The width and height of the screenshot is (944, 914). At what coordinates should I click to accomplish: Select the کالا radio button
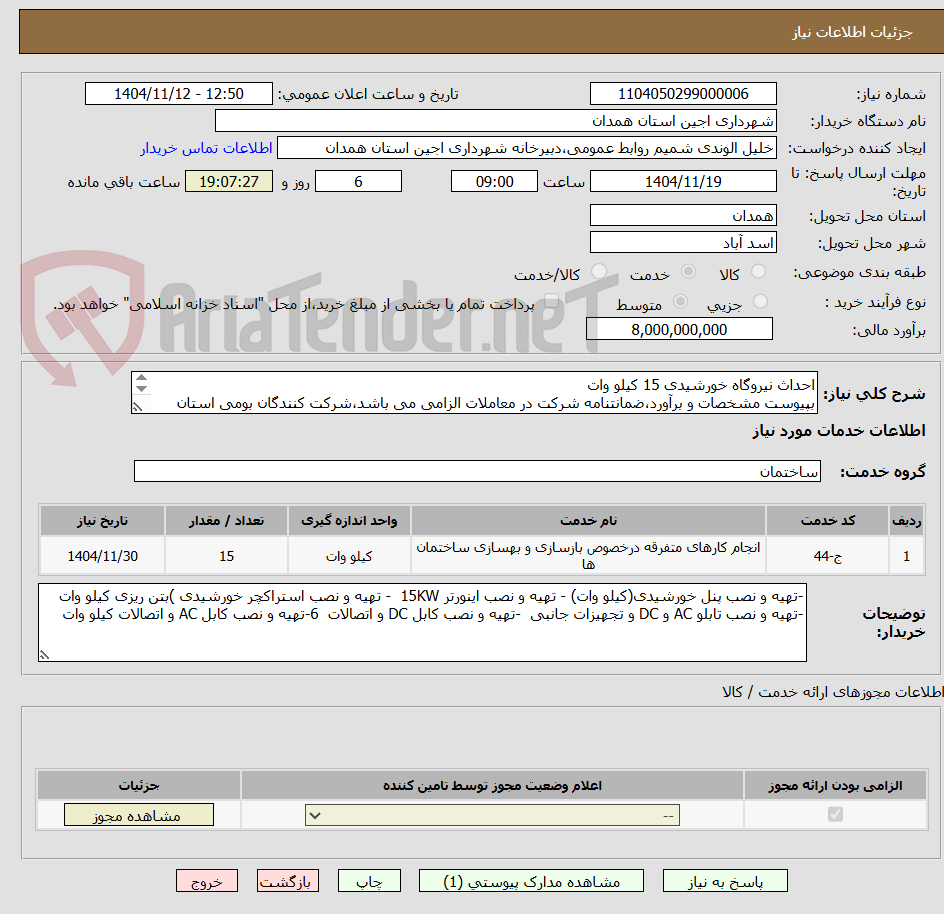[x=759, y=272]
